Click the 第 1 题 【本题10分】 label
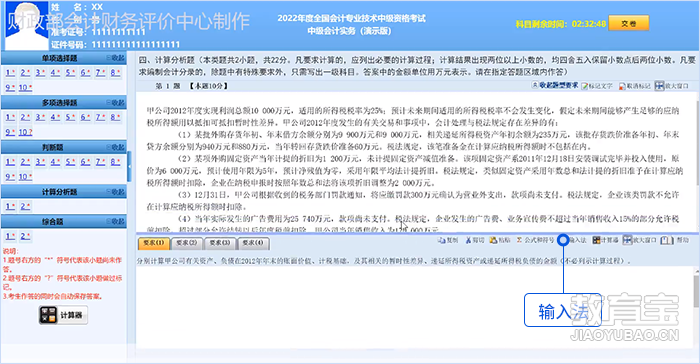Screen dimensions: 700x364 191,86
